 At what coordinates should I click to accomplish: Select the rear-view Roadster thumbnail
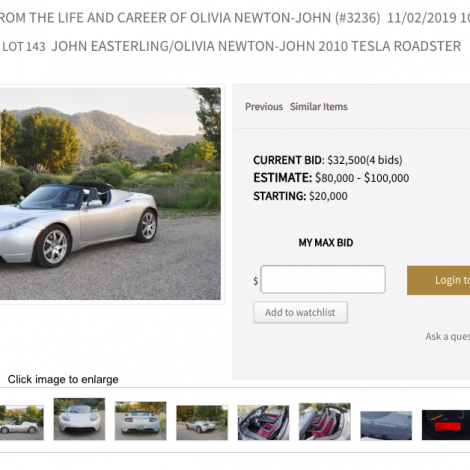141,421
